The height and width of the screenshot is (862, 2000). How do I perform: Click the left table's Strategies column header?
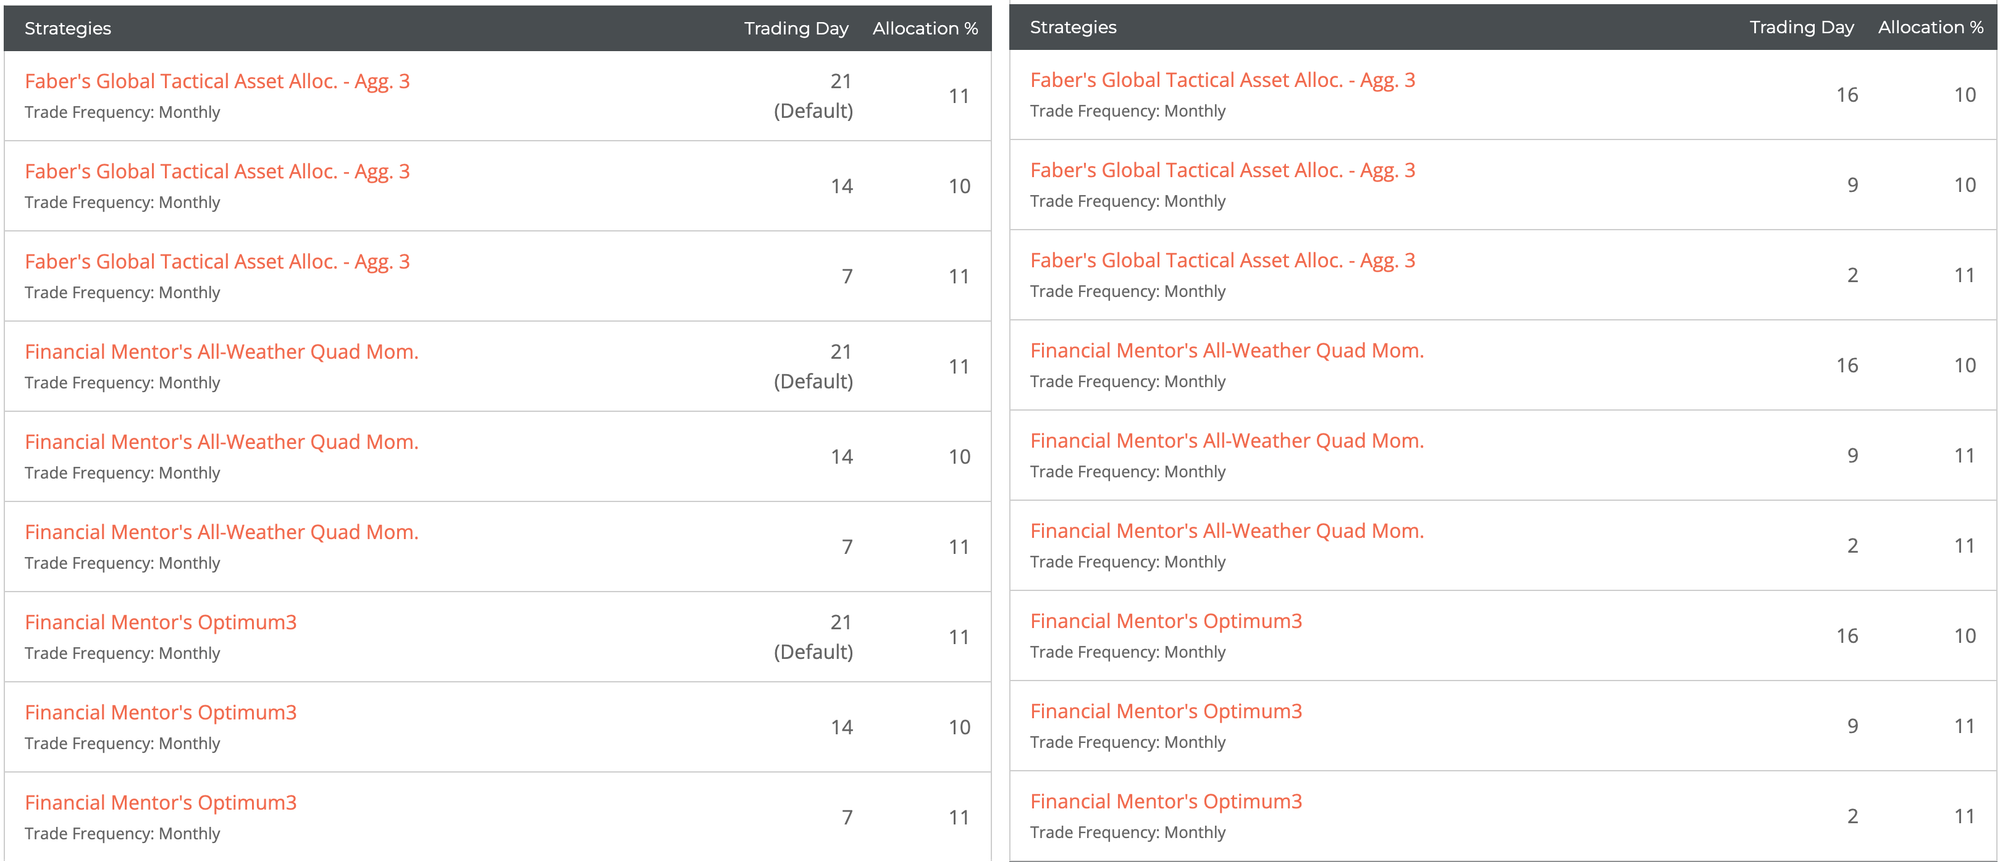point(68,28)
